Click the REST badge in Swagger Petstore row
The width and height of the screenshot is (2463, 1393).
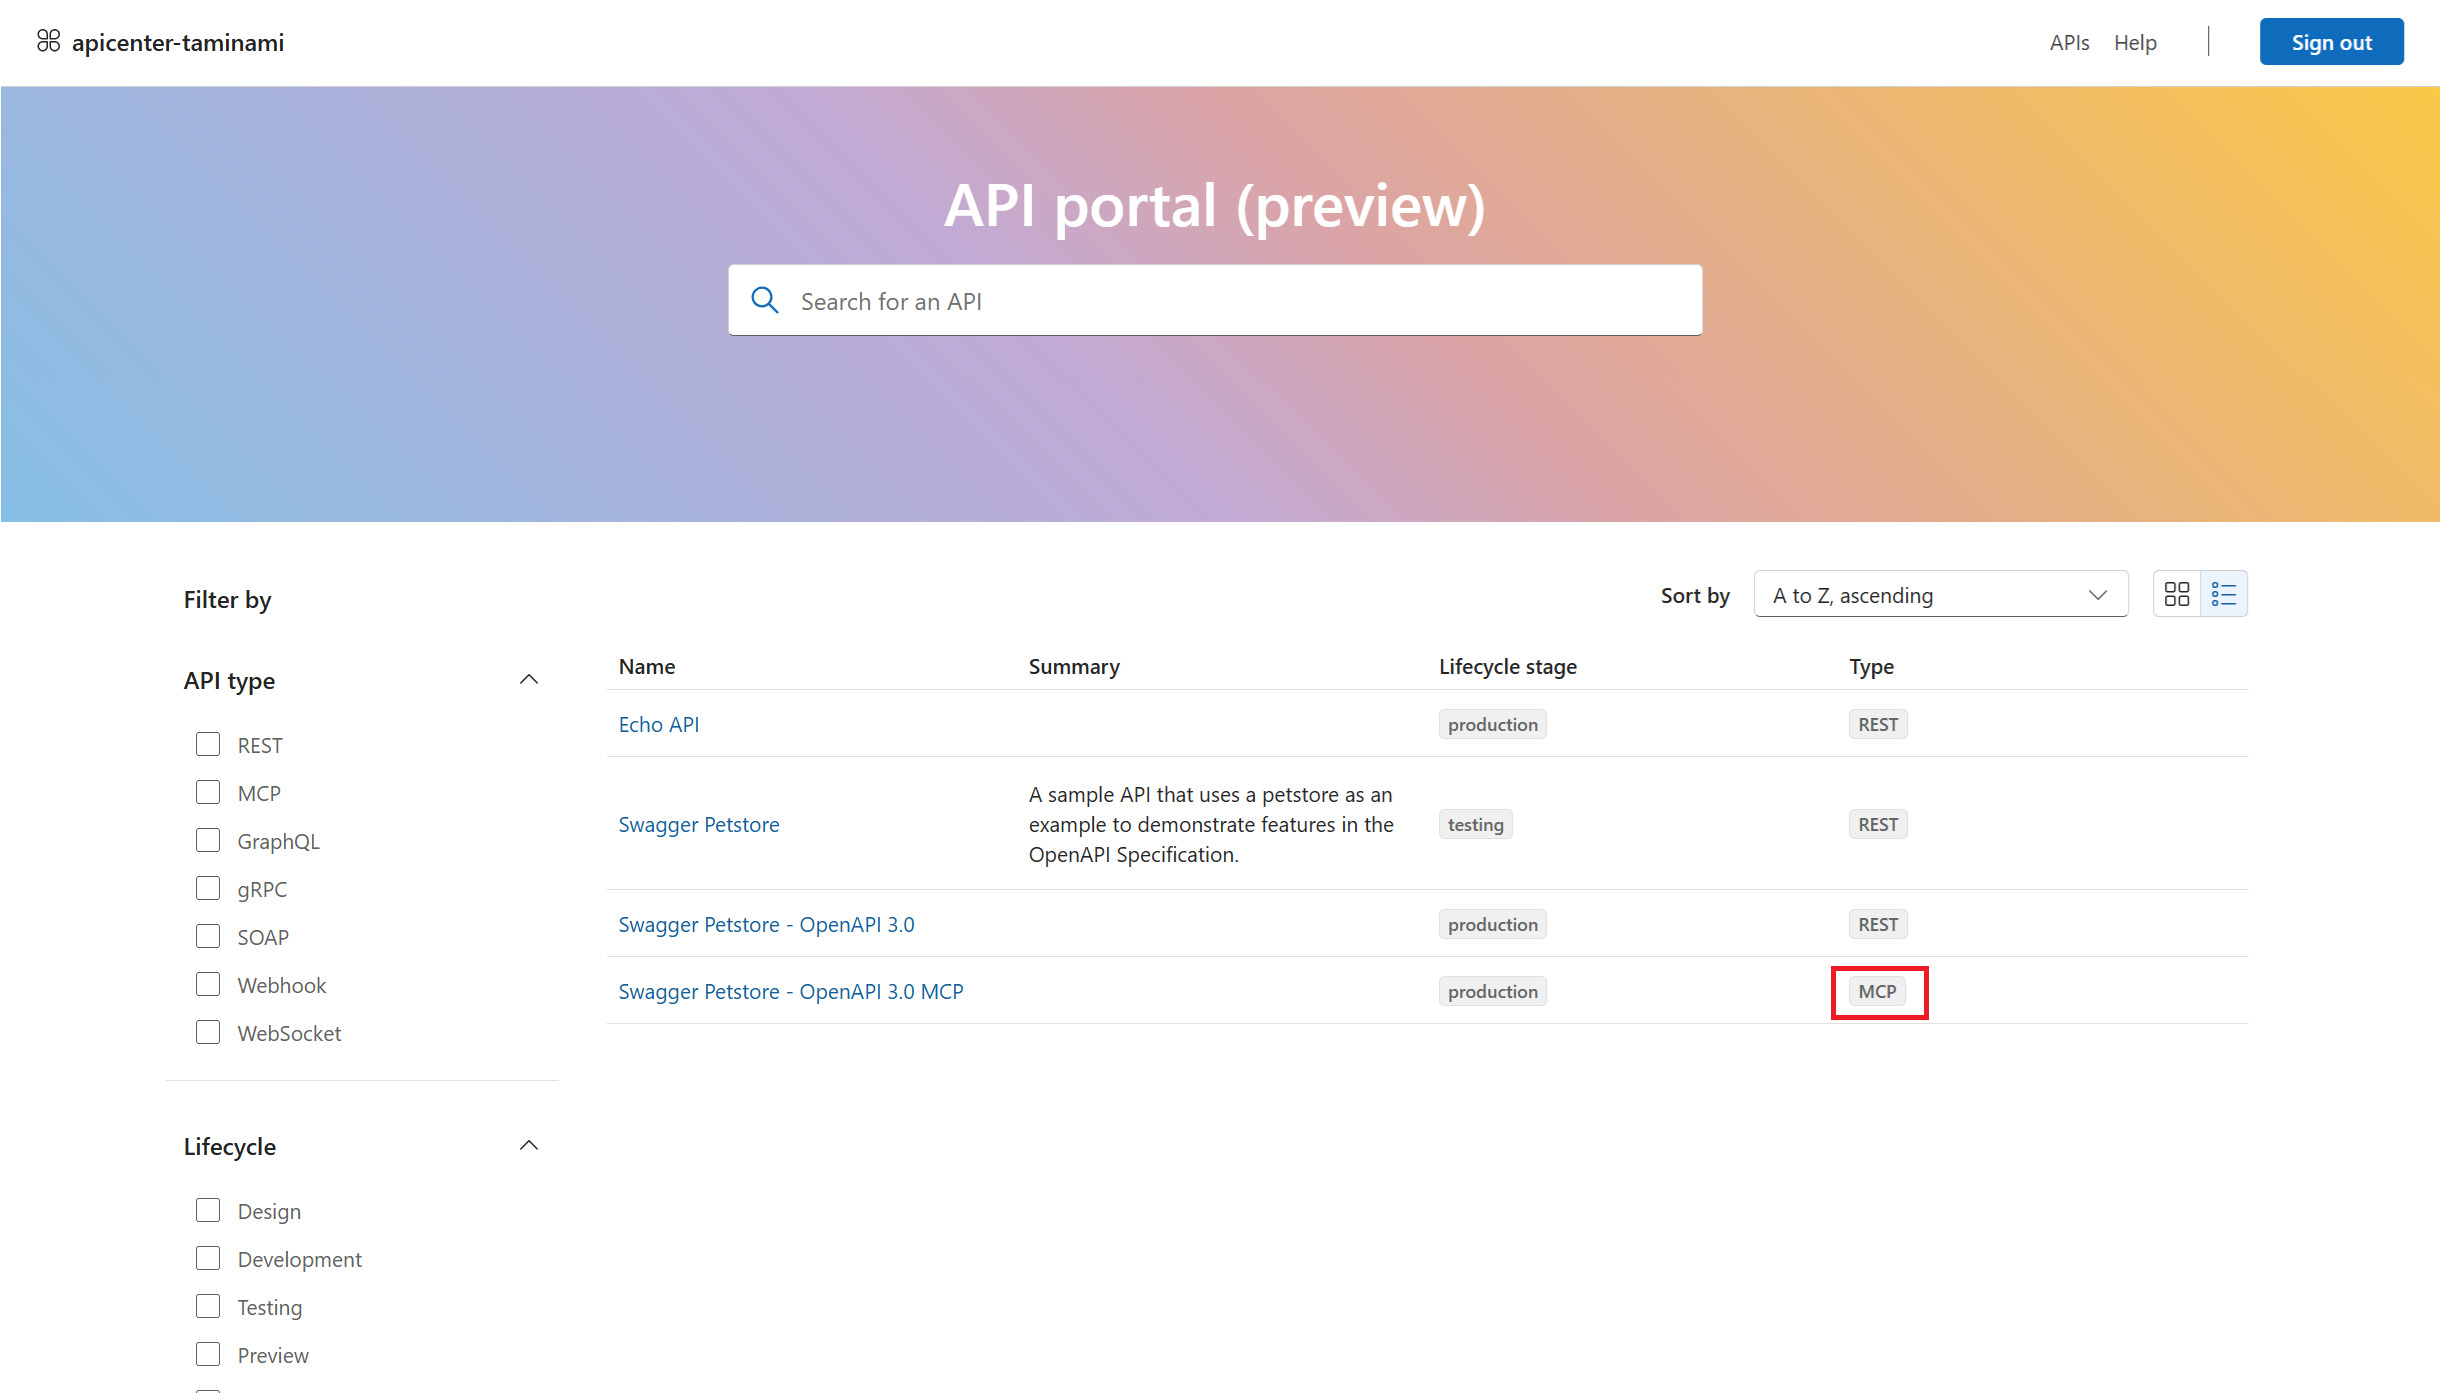[1877, 824]
